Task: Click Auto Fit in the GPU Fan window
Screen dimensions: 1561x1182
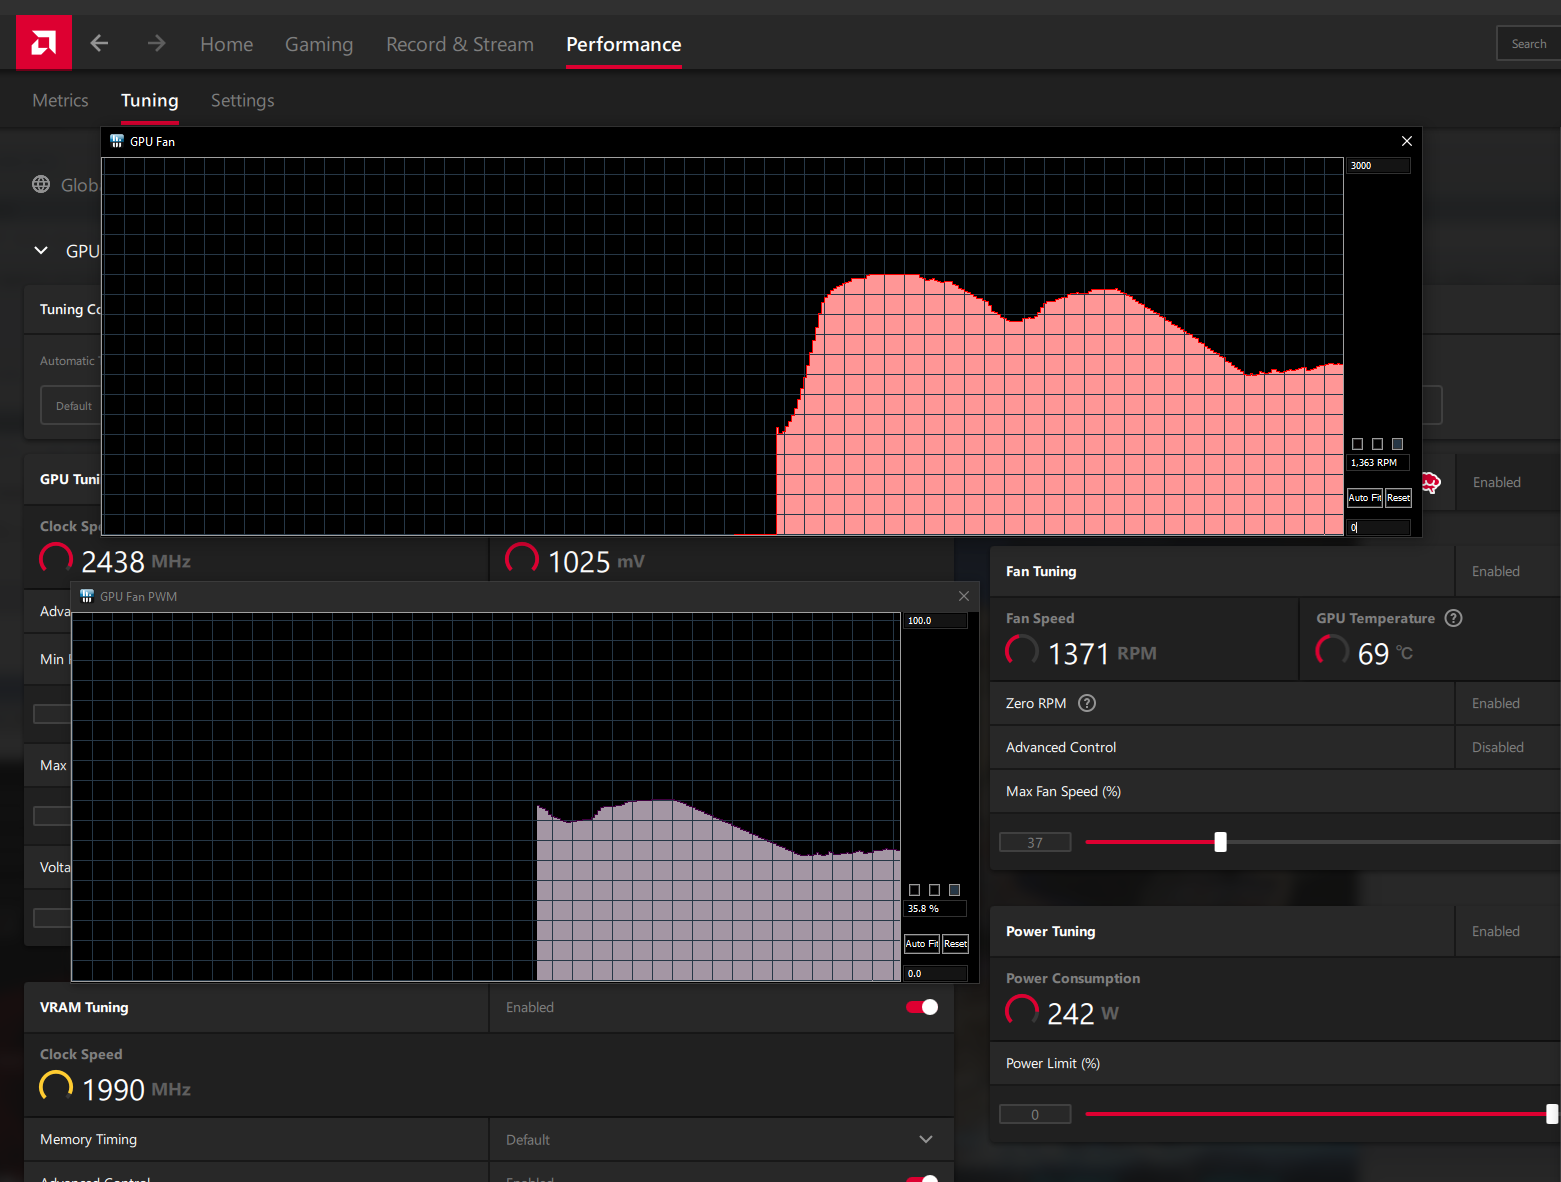Action: point(1365,498)
